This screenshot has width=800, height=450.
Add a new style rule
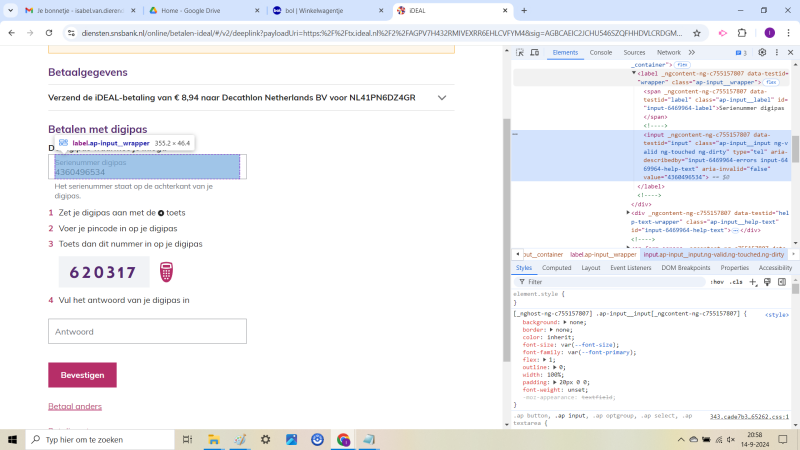(x=753, y=282)
